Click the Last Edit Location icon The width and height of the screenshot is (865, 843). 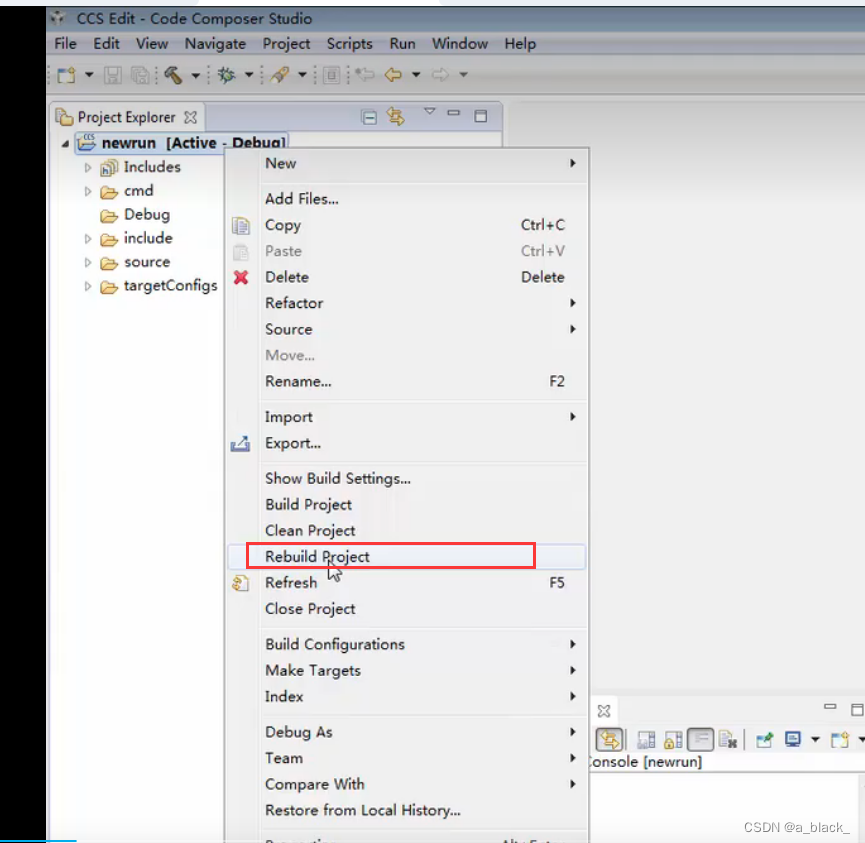(365, 74)
